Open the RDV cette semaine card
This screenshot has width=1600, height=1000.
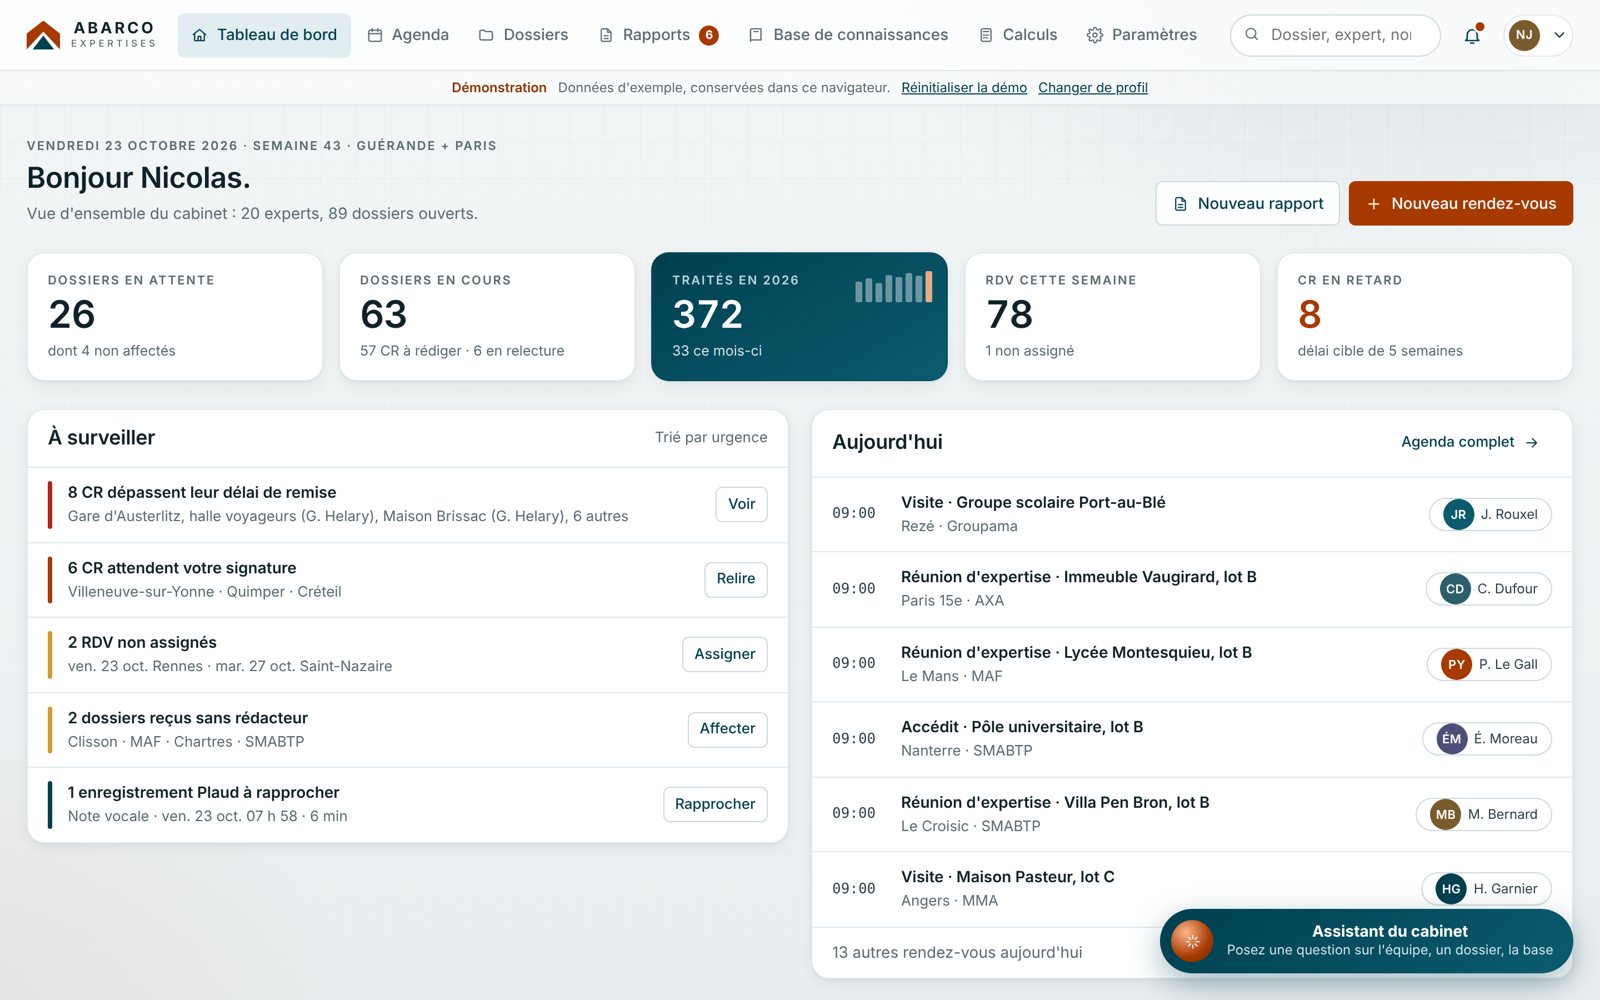click(1112, 316)
